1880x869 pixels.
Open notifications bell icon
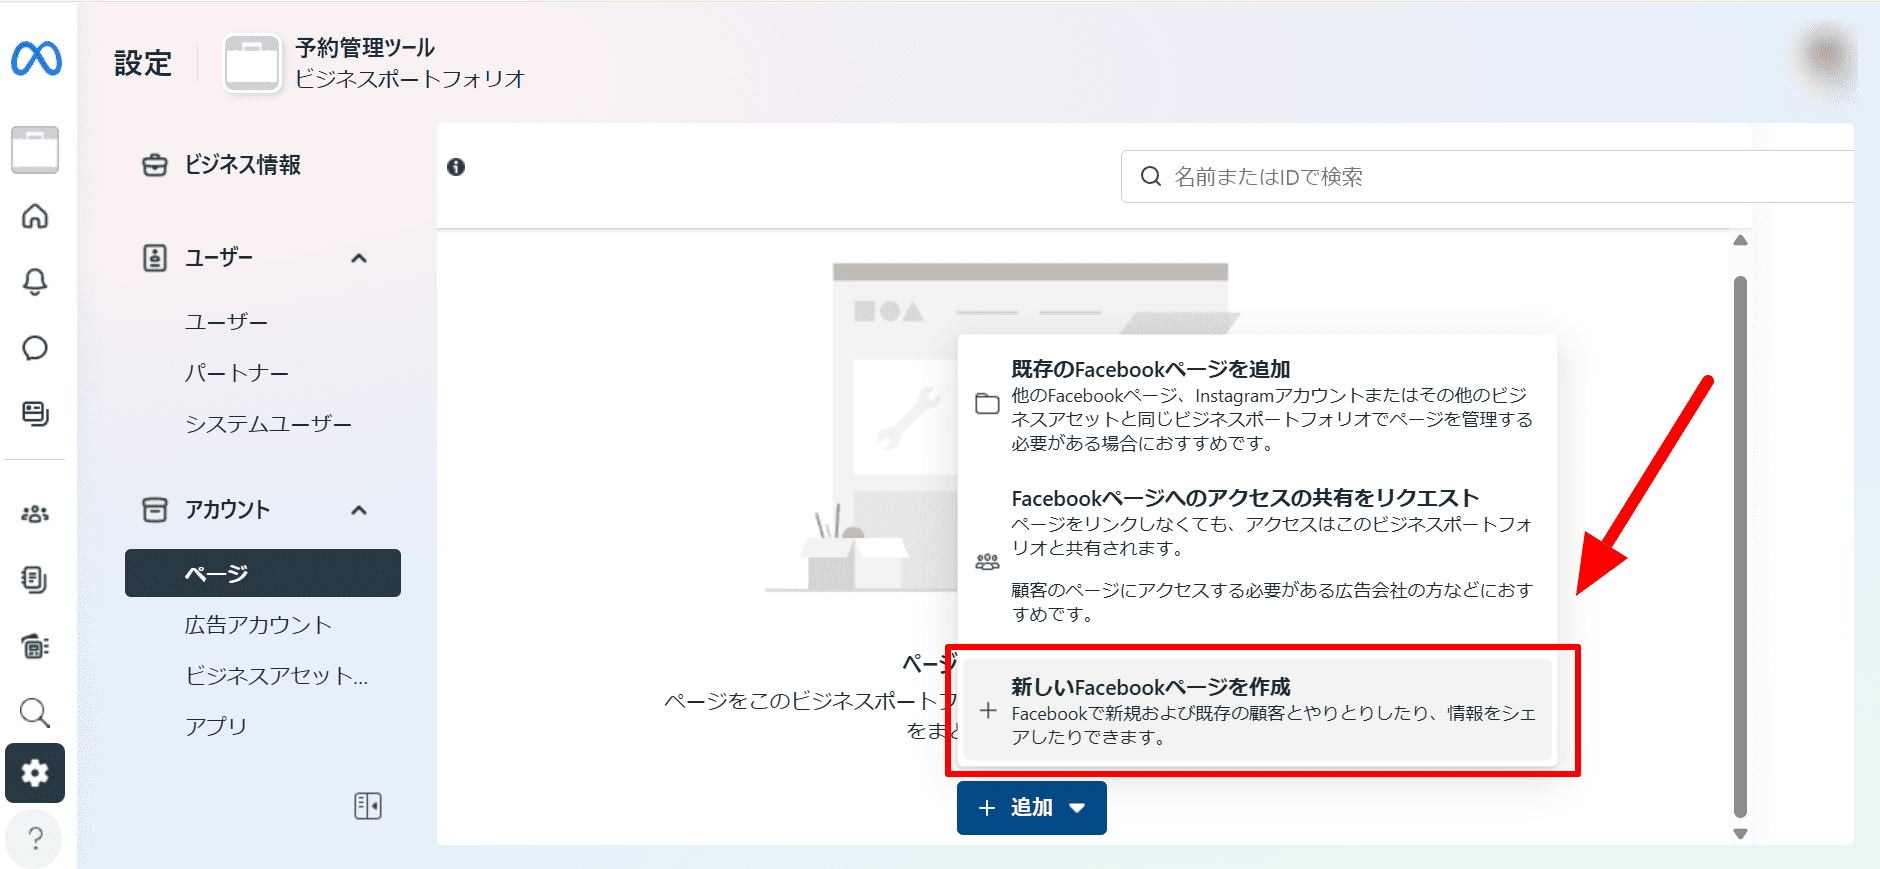35,282
